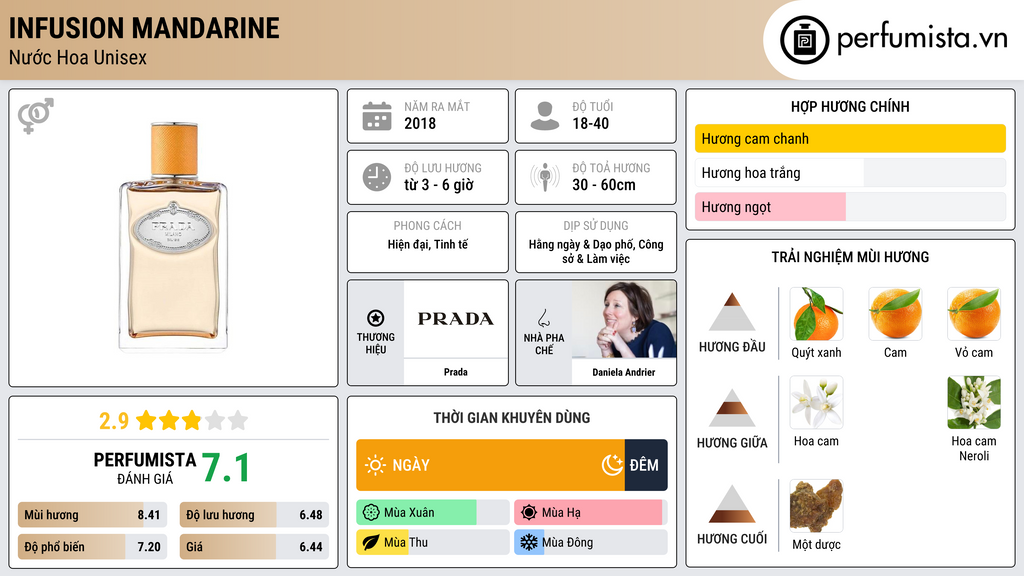
Task: Select the Hoa cam Neroli image
Action: click(x=974, y=402)
